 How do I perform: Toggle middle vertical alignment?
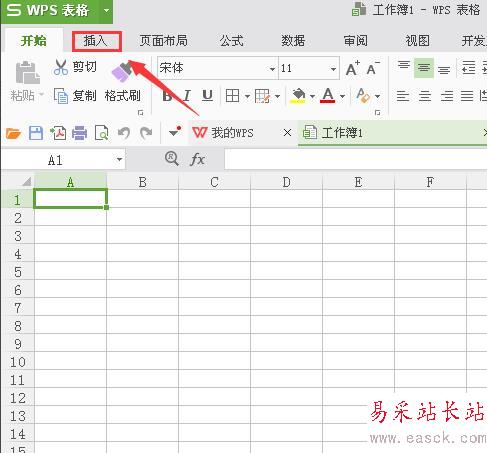coord(424,68)
